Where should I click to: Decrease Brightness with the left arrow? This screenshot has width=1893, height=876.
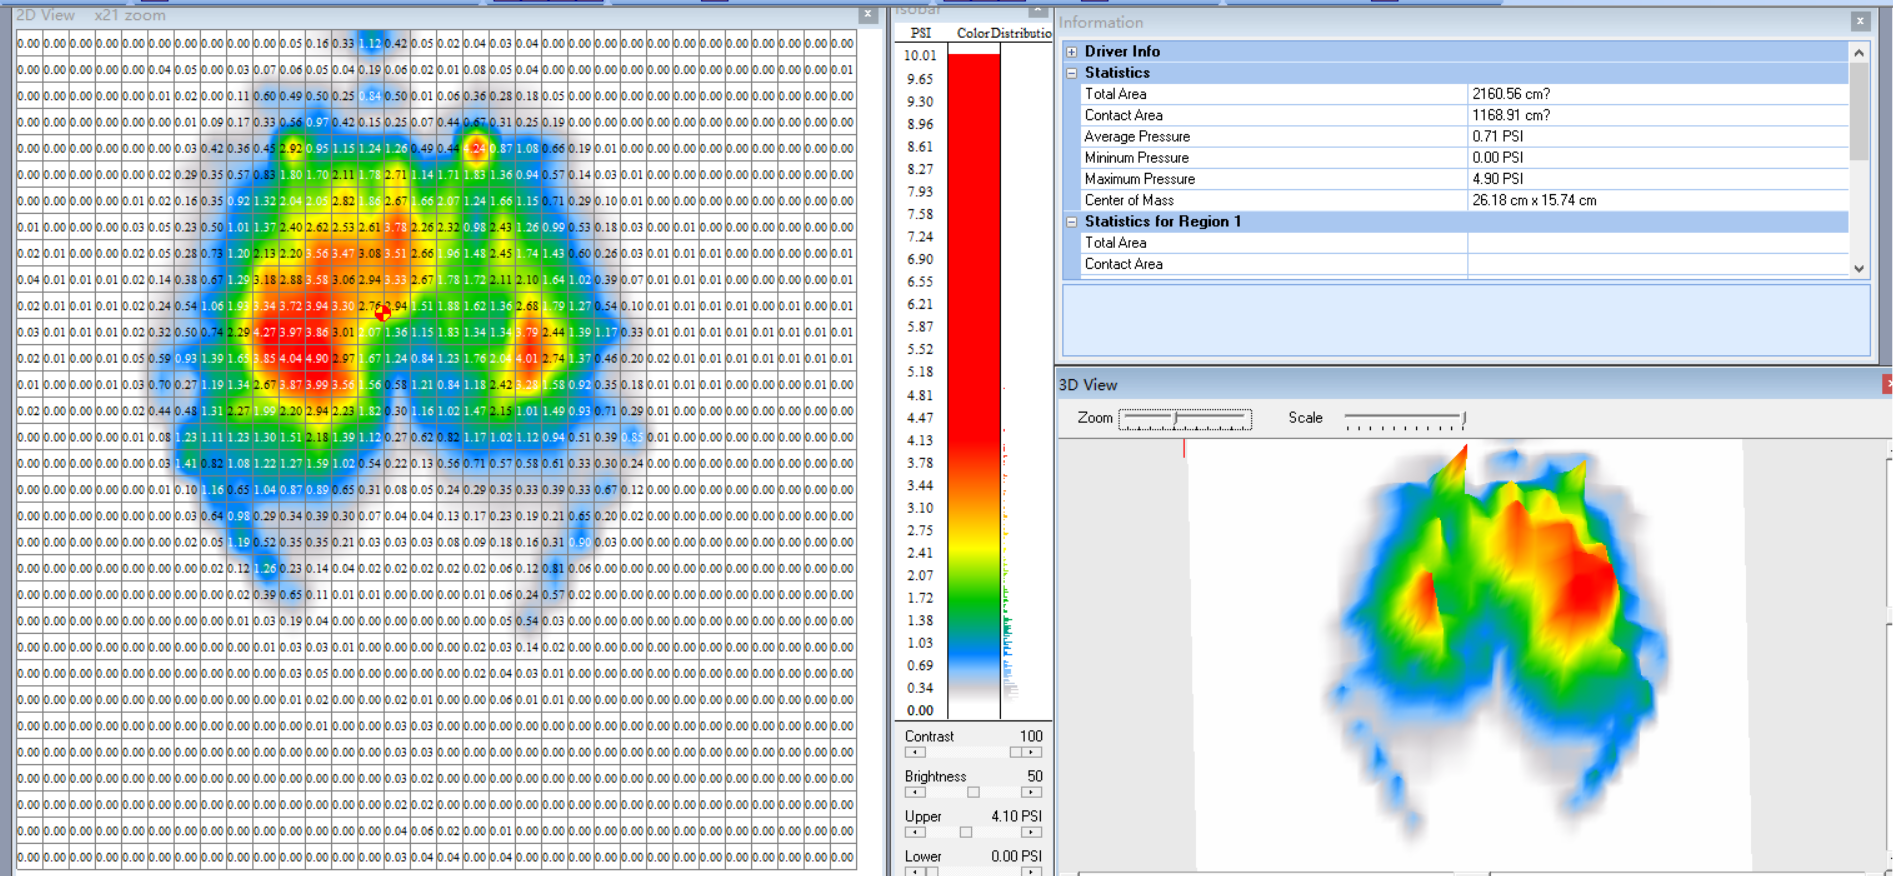point(915,792)
